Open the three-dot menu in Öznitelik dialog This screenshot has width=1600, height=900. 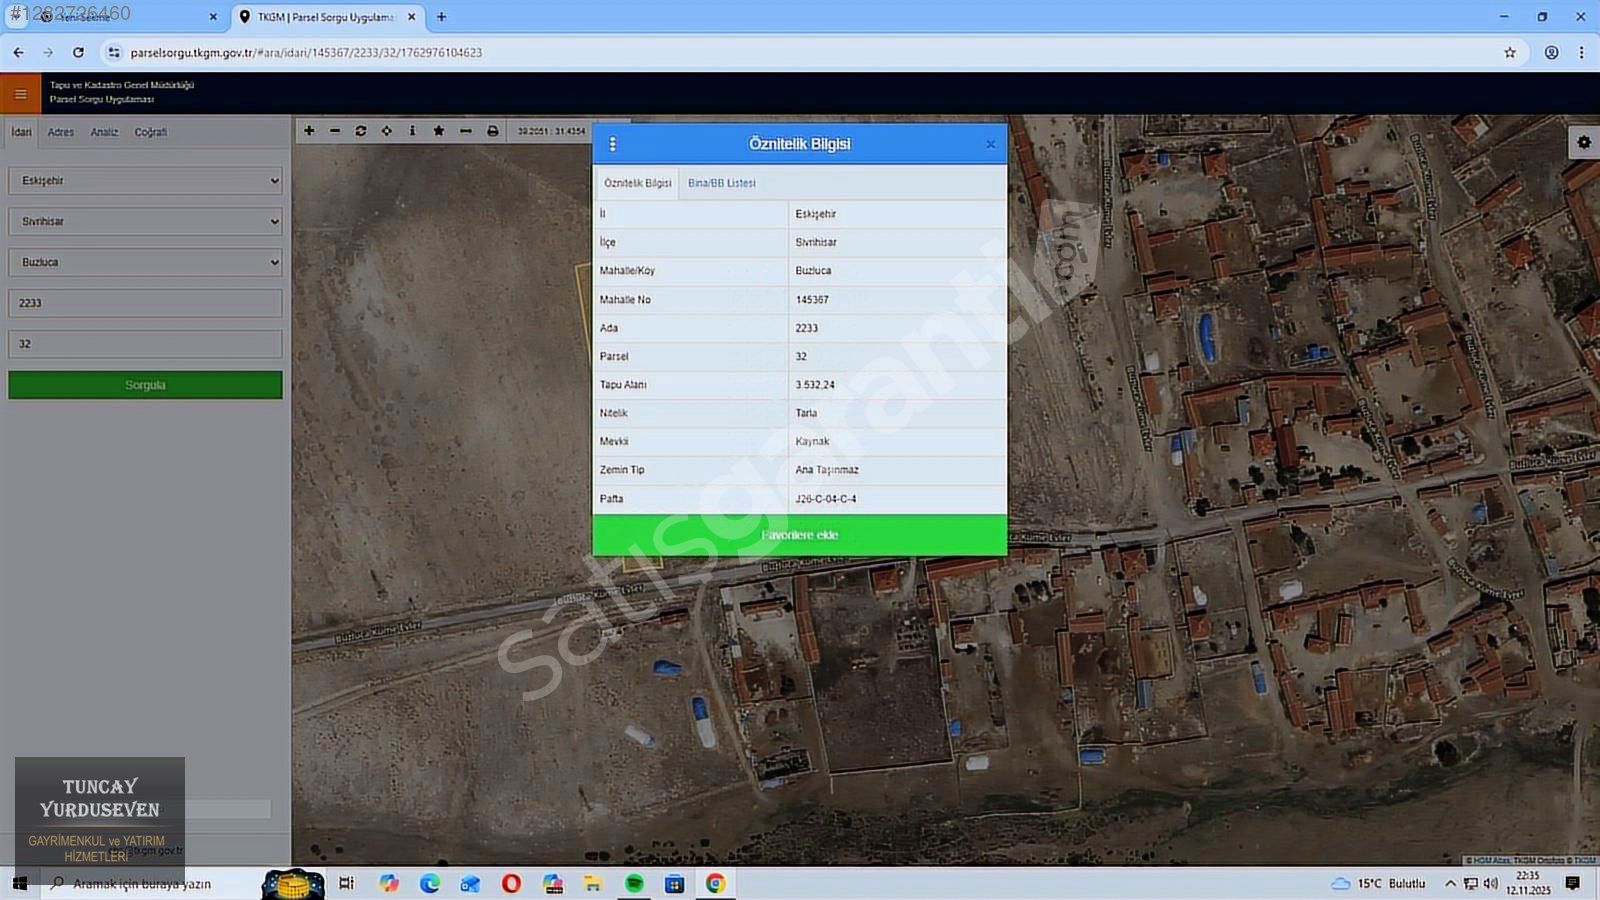[x=612, y=144]
